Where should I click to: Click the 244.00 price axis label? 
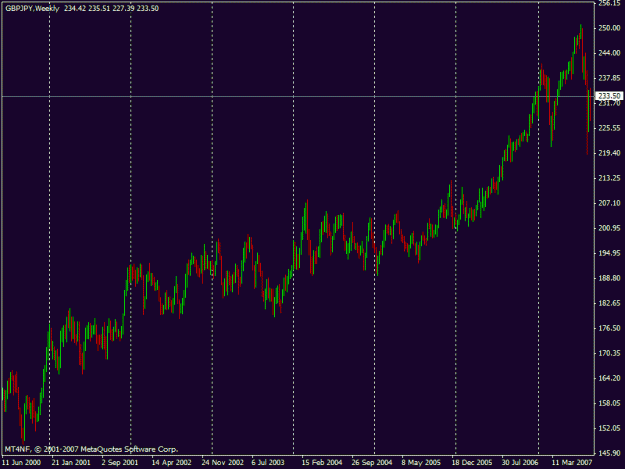(609, 53)
